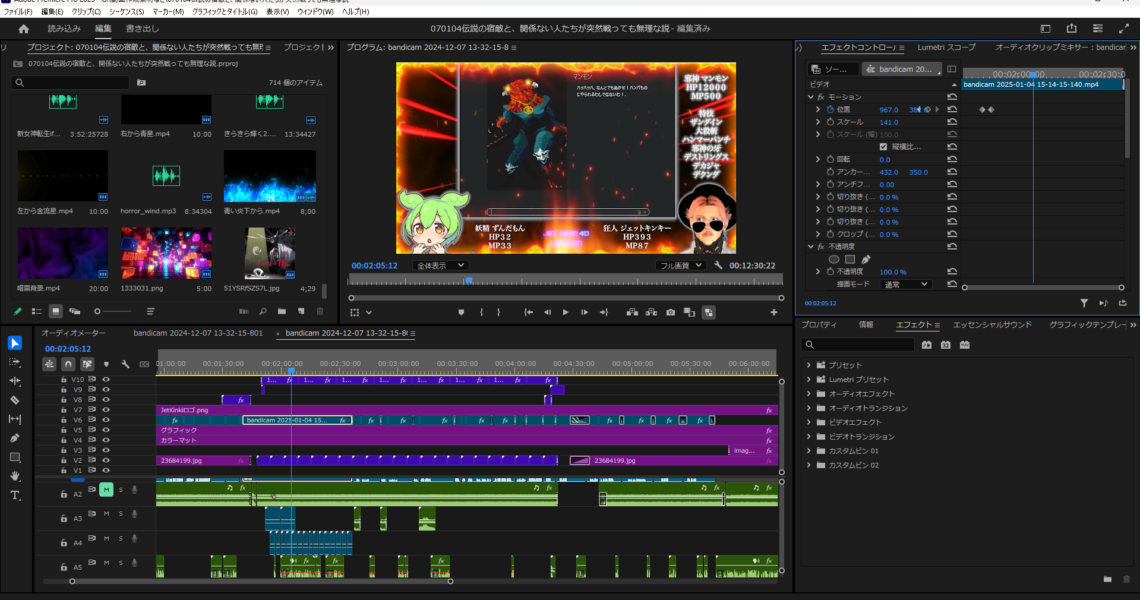Open the 通常 blend mode dropdown
The image size is (1140, 600).
pos(905,284)
